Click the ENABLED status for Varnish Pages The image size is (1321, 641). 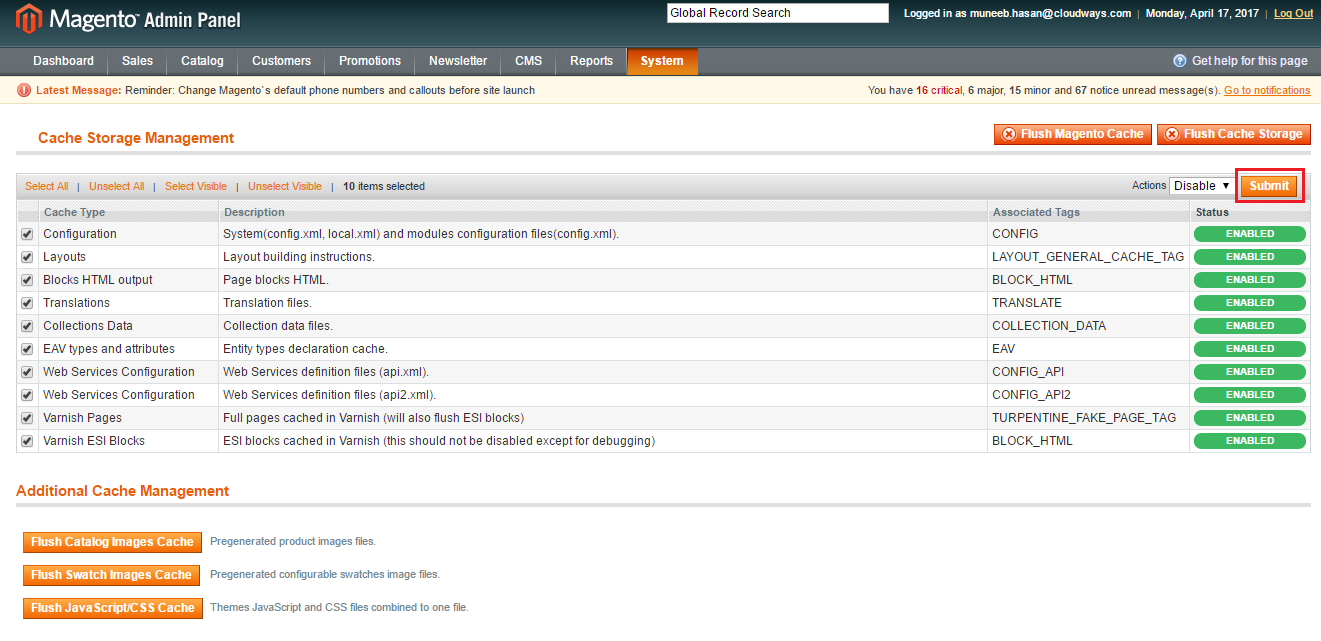pos(1250,418)
